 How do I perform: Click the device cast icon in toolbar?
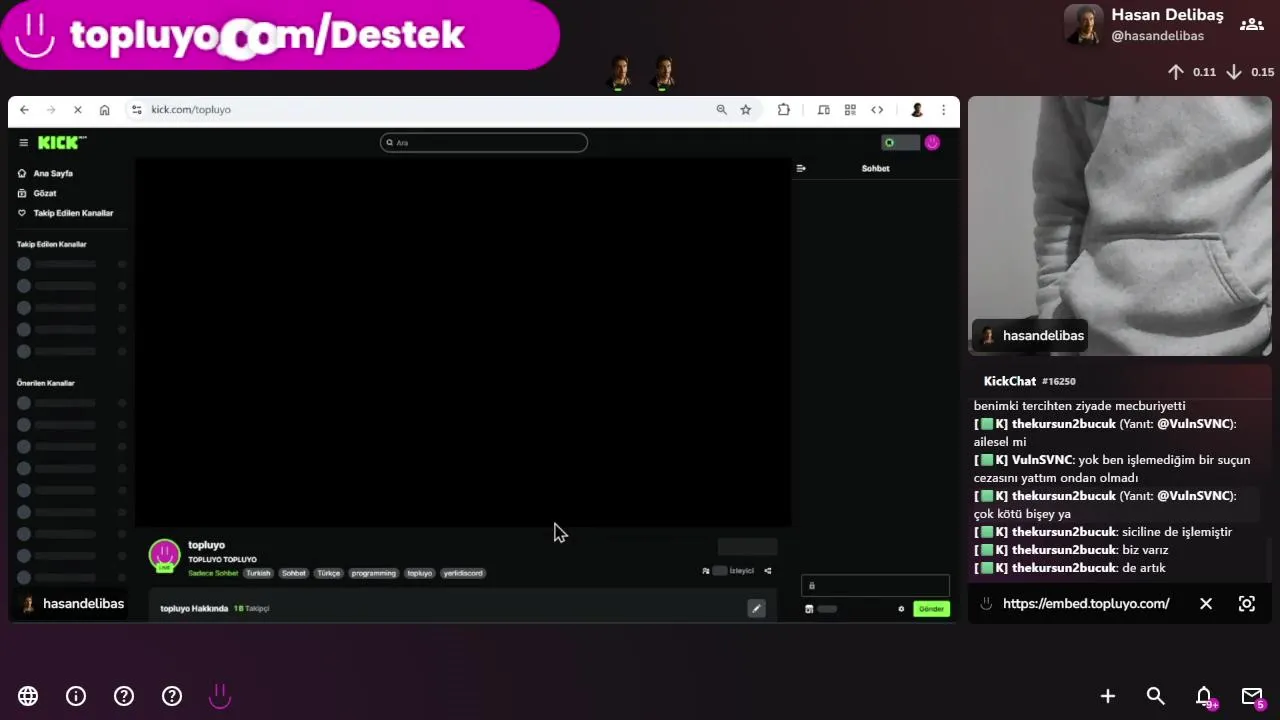pyautogui.click(x=824, y=110)
